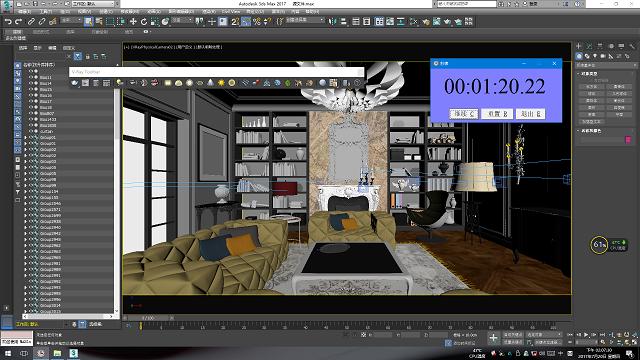Screen dimensions: 640x360
Task: Activate the Select and Link tool
Action: [x=31, y=22]
